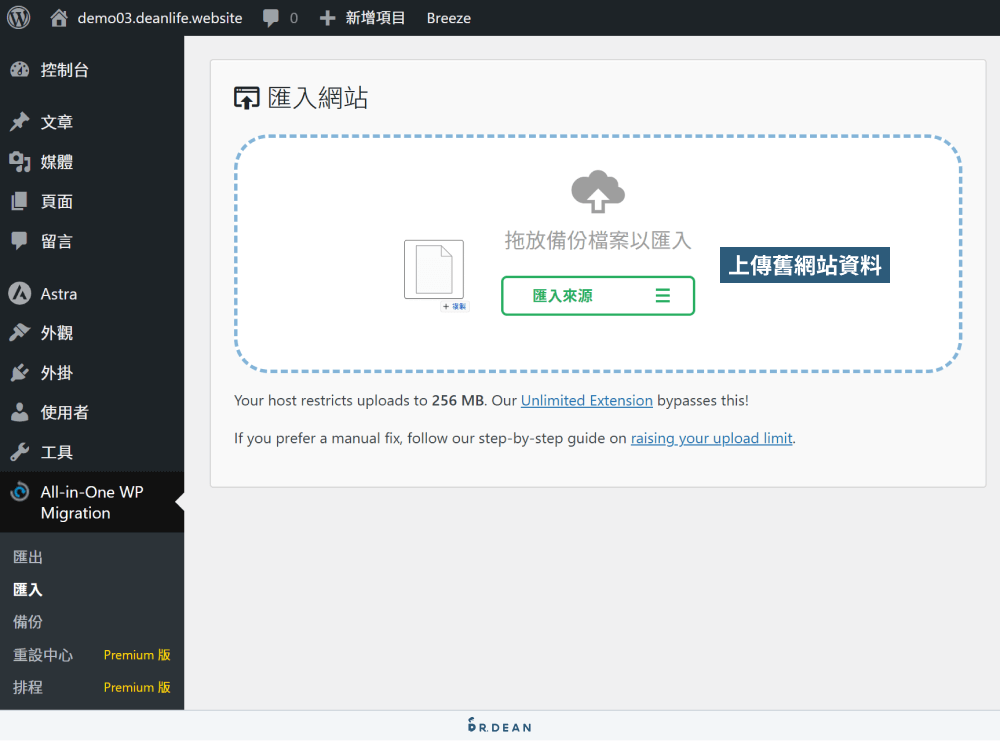Click the Unlimited Extension link
Image resolution: width=1000 pixels, height=741 pixels.
pyautogui.click(x=587, y=400)
